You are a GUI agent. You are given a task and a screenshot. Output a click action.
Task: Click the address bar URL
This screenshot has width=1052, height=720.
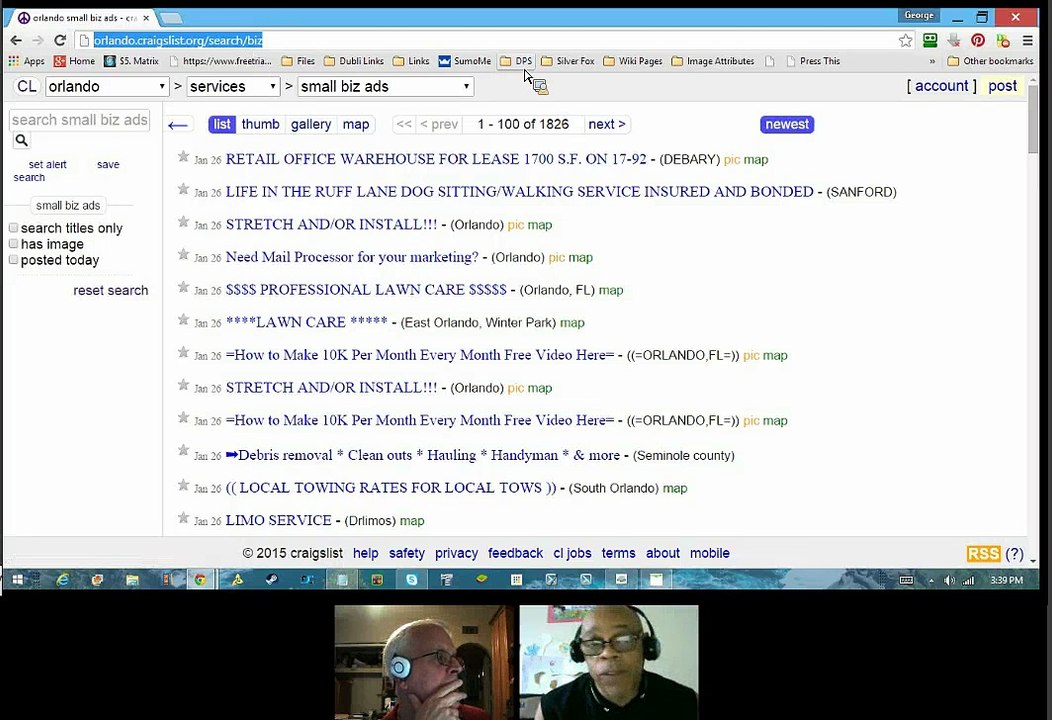178,40
